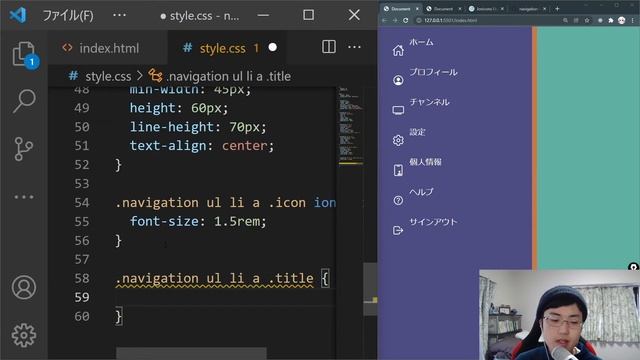Open the 設定 navigation link

click(417, 132)
